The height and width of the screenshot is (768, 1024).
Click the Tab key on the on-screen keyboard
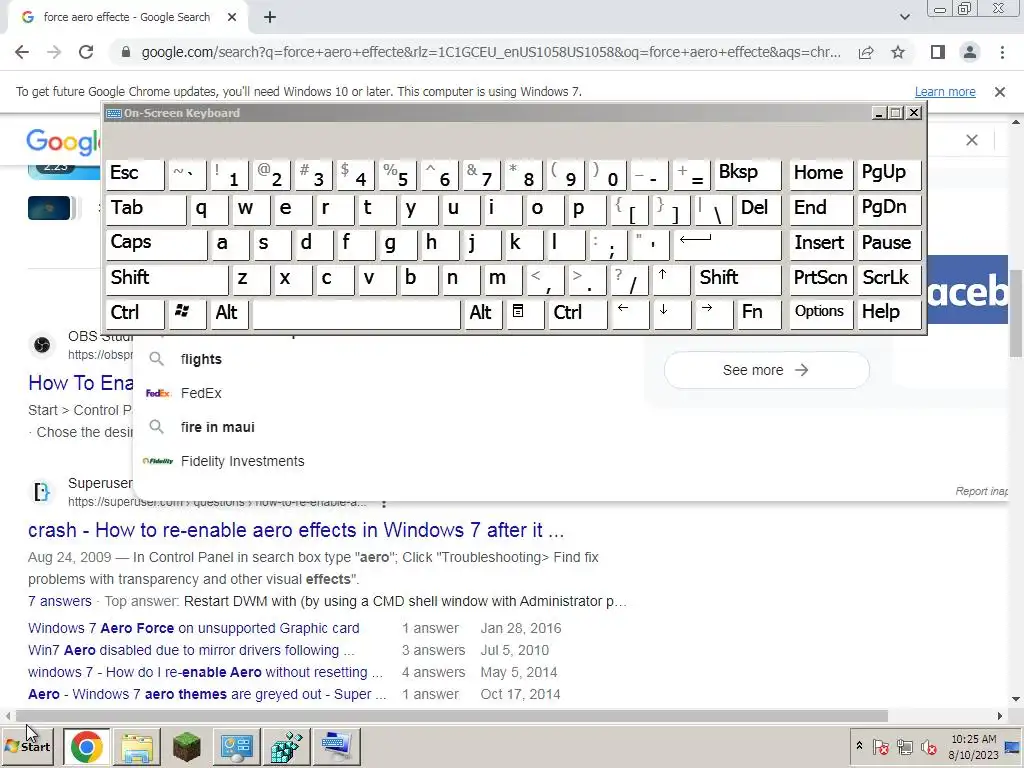pyautogui.click(x=146, y=209)
